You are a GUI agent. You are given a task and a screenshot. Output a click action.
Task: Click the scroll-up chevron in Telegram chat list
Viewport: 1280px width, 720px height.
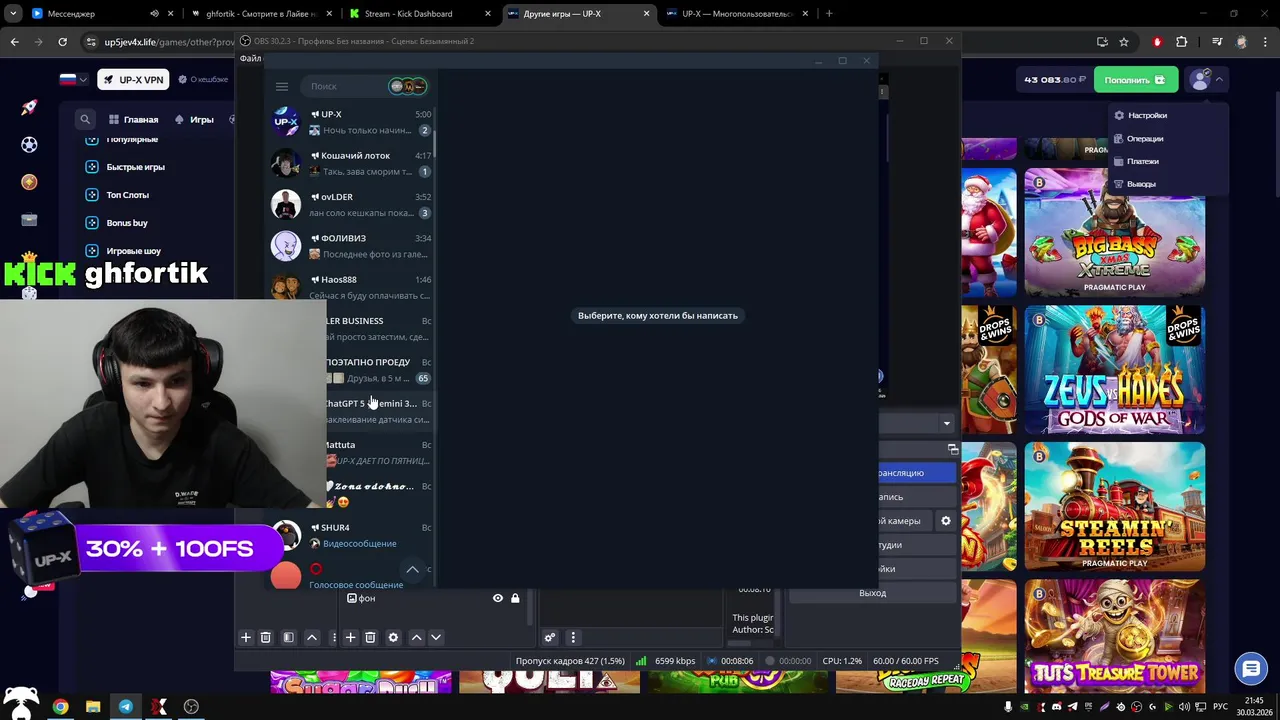coord(412,569)
